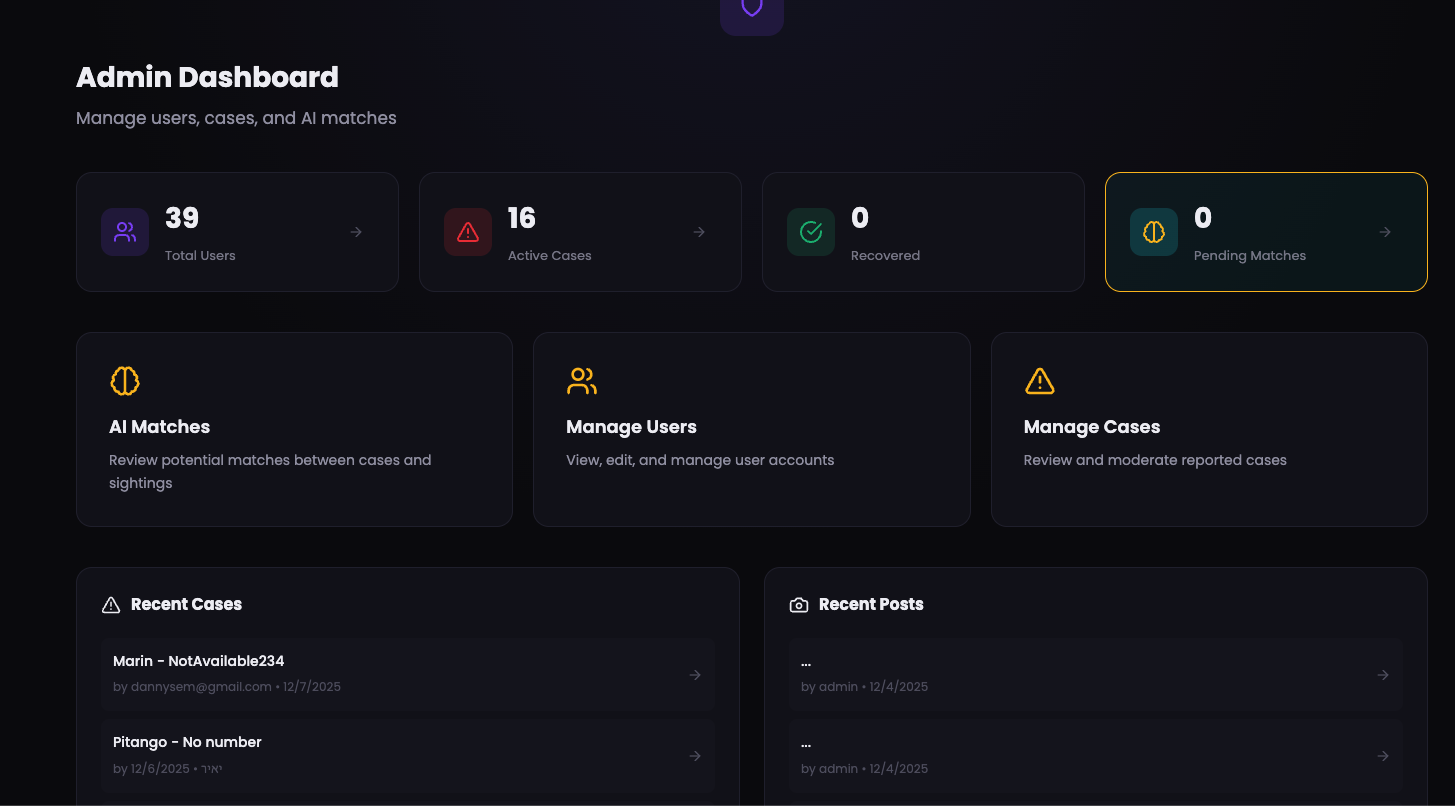Screen dimensions: 1455x806
Task: Select the red Active Cases alert triangle icon
Action: click(467, 231)
